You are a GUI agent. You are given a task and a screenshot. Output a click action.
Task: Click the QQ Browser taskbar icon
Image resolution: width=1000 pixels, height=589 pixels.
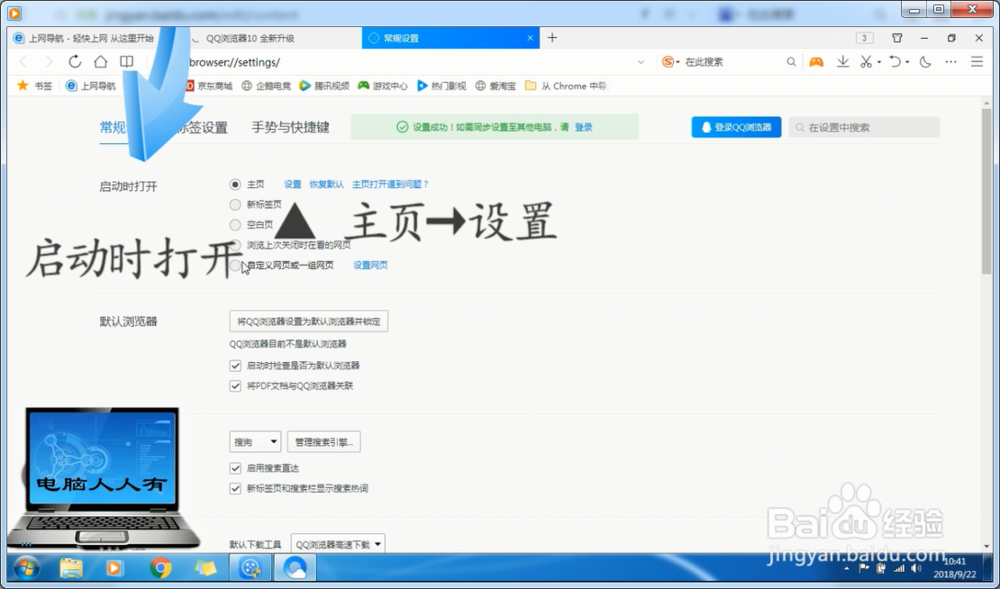(295, 567)
